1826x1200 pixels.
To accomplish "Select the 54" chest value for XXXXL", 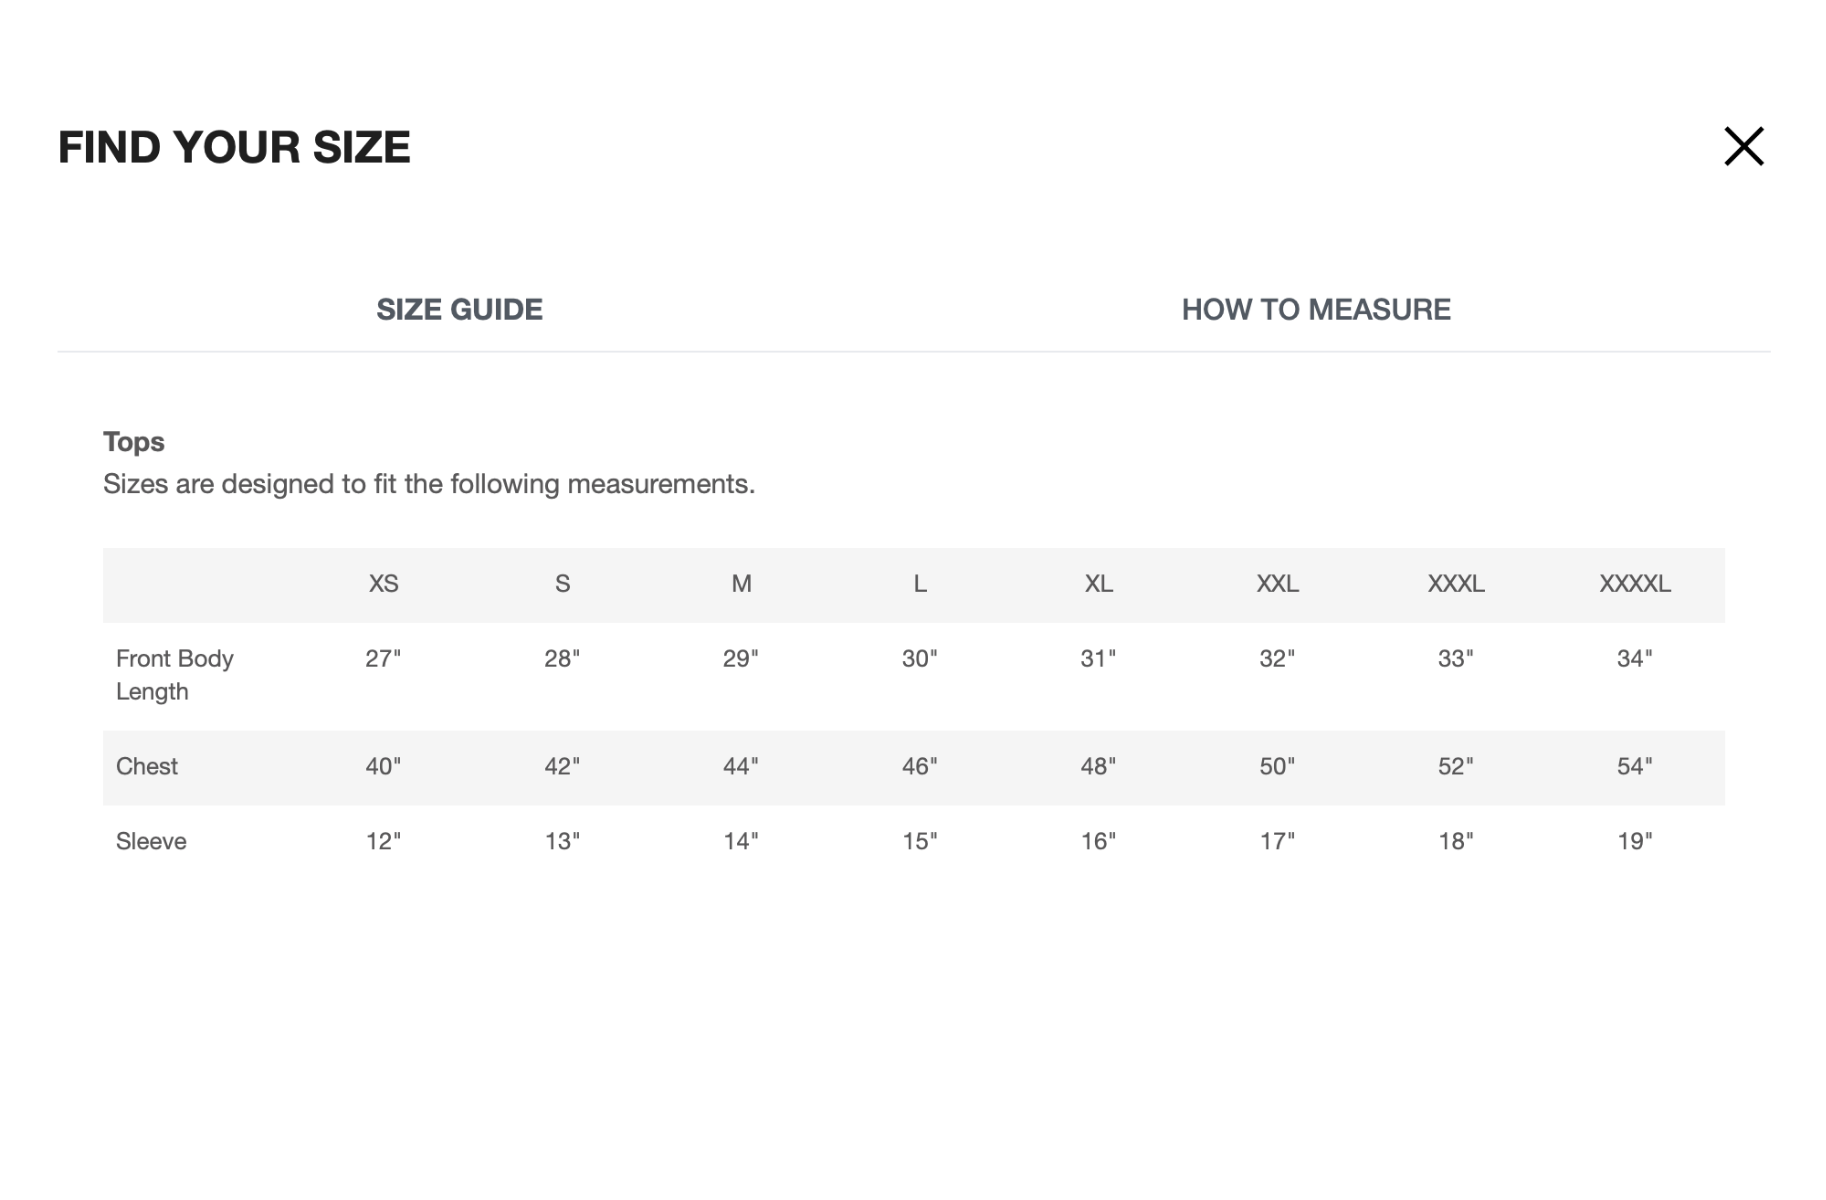I will [1634, 767].
